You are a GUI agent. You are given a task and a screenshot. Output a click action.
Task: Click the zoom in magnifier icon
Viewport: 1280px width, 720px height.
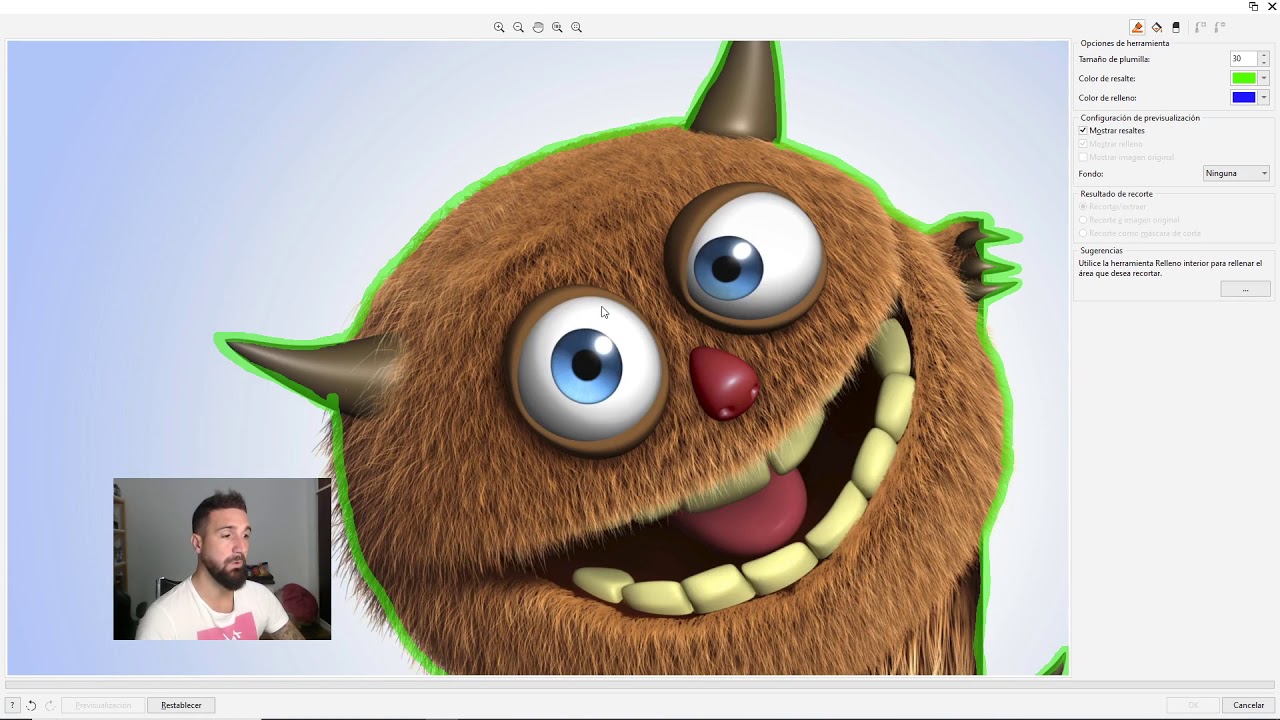click(499, 27)
